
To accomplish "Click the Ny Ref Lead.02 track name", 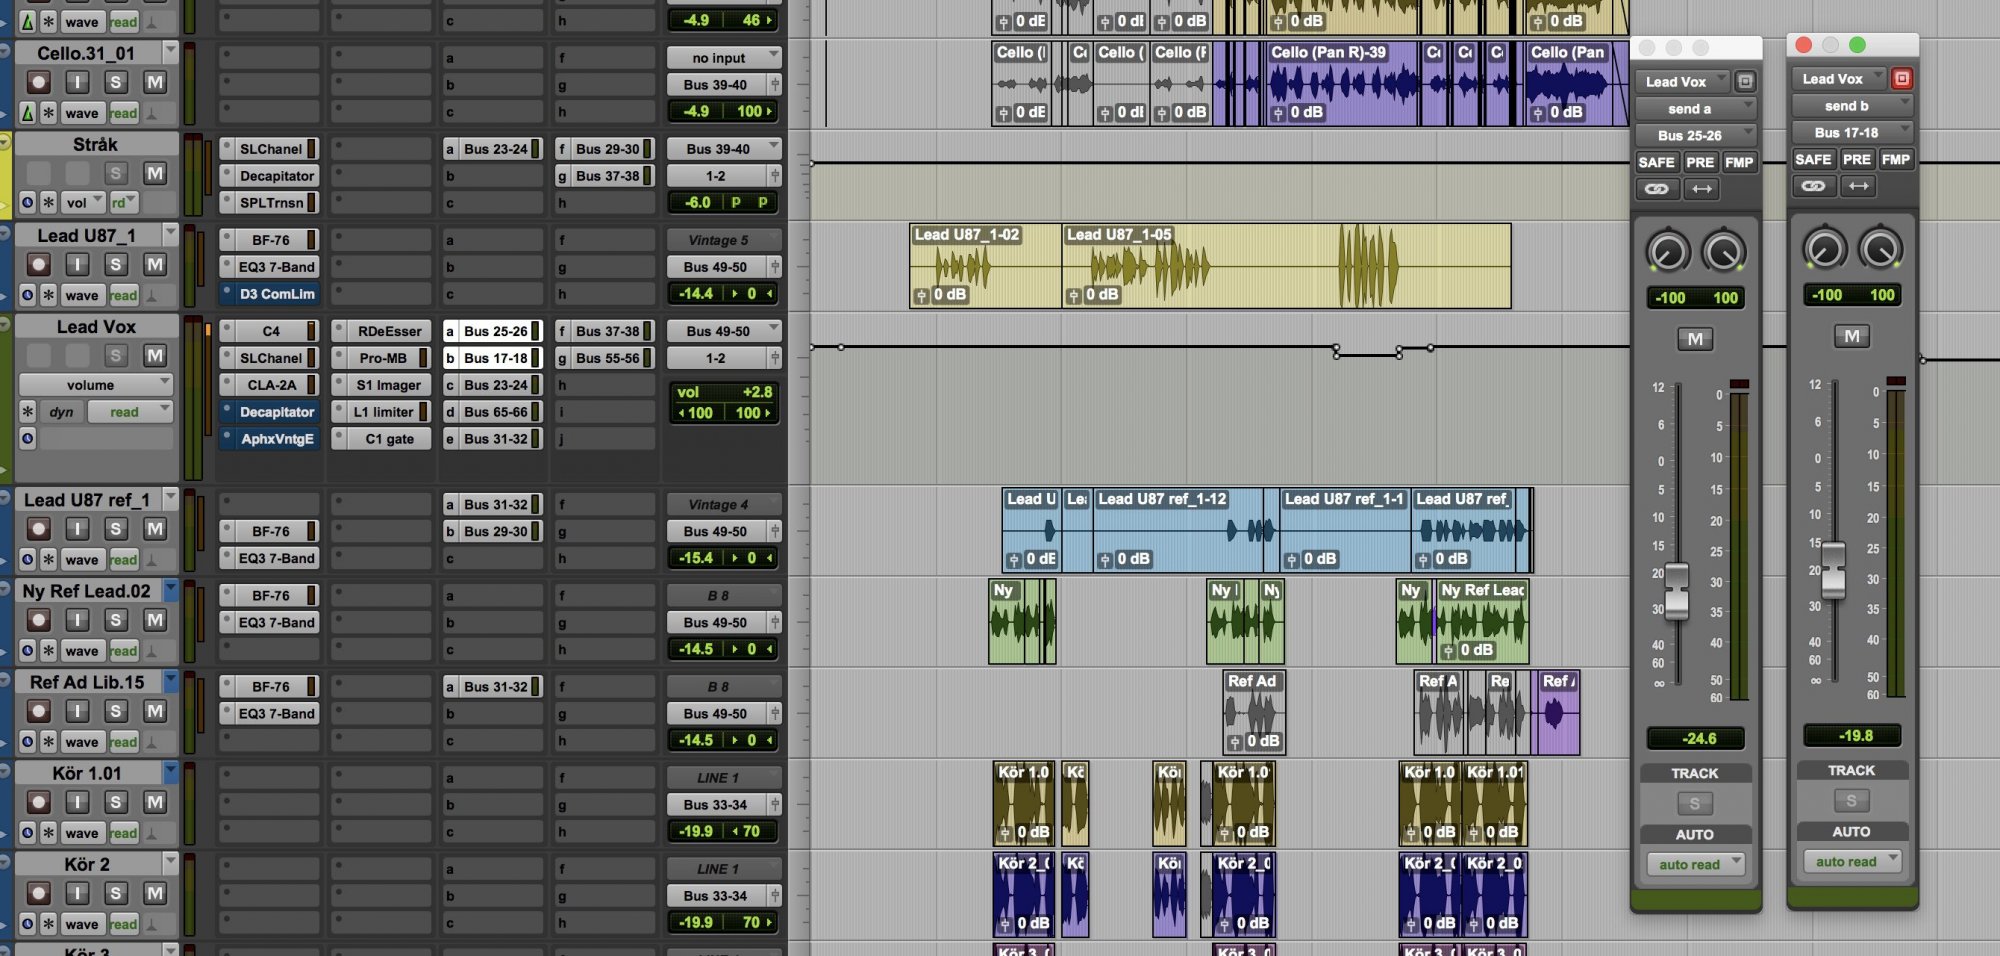I will pyautogui.click(x=87, y=591).
